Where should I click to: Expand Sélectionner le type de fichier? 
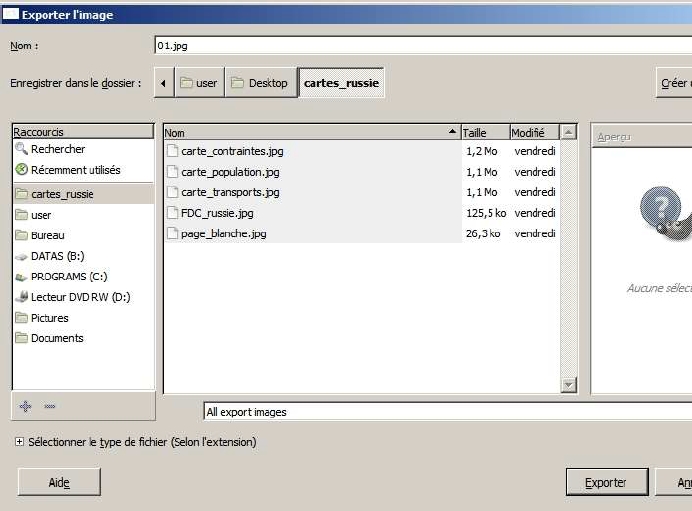(x=20, y=441)
